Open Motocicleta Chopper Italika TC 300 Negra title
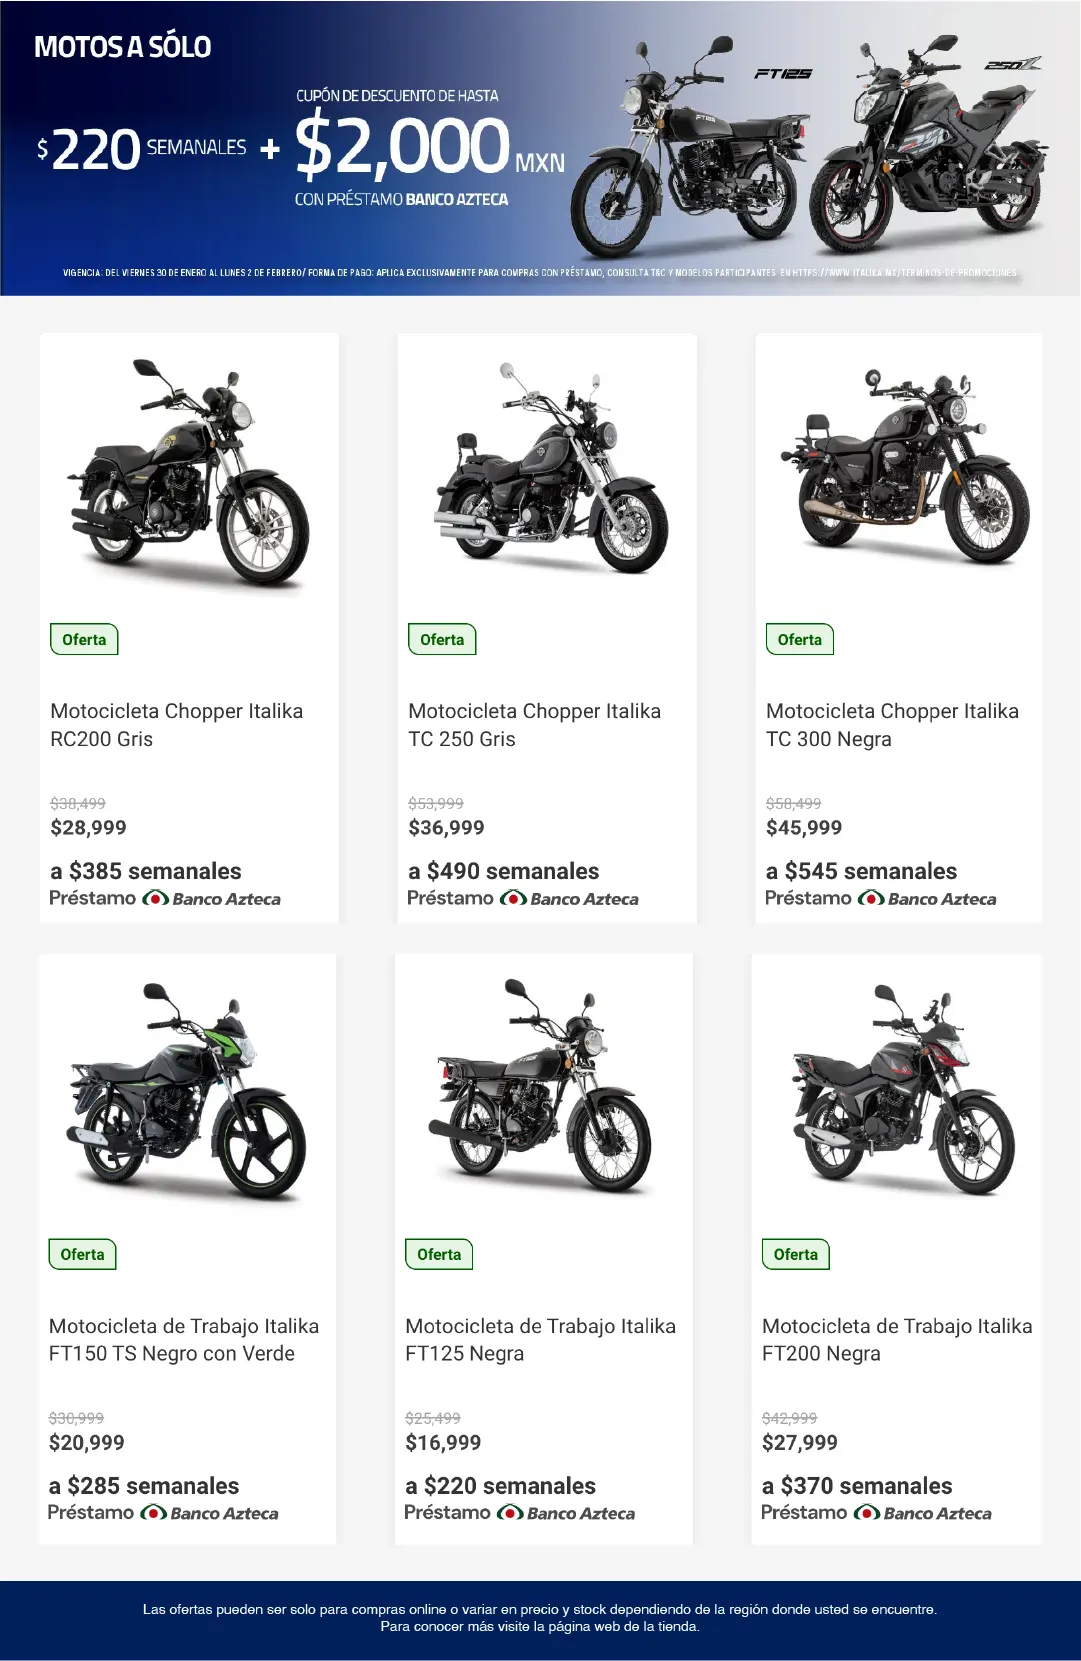The image size is (1081, 1661). [892, 725]
